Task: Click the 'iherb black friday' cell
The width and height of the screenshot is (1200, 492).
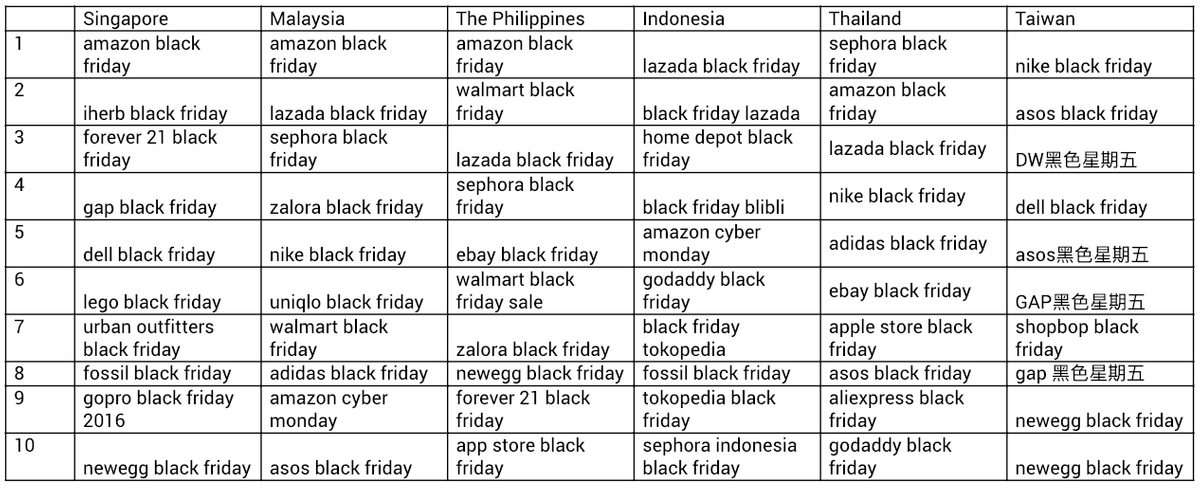Action: (170, 102)
